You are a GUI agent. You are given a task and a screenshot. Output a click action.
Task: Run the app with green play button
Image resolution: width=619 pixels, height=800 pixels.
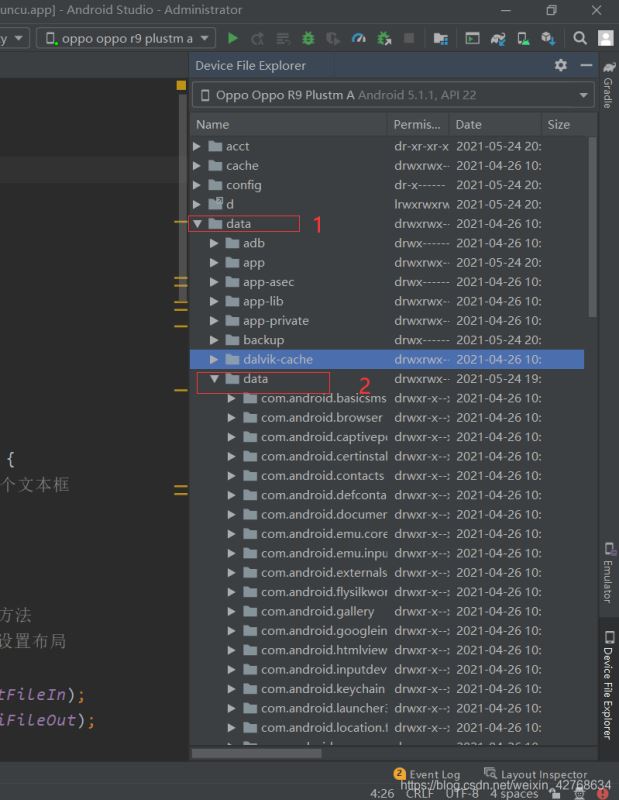(233, 38)
